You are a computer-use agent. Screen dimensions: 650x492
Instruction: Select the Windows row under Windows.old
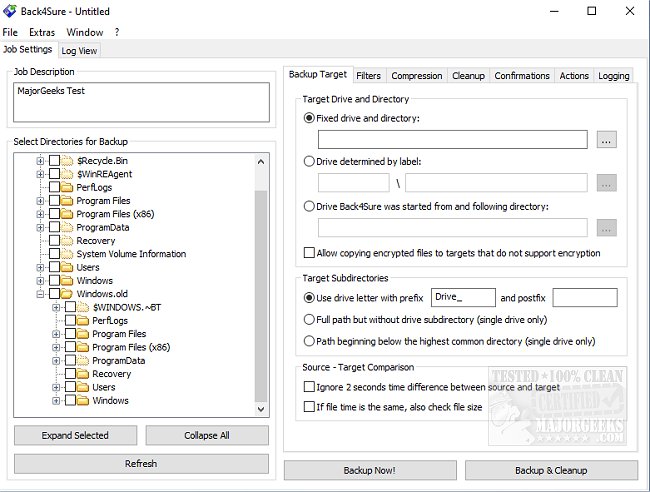(110, 400)
